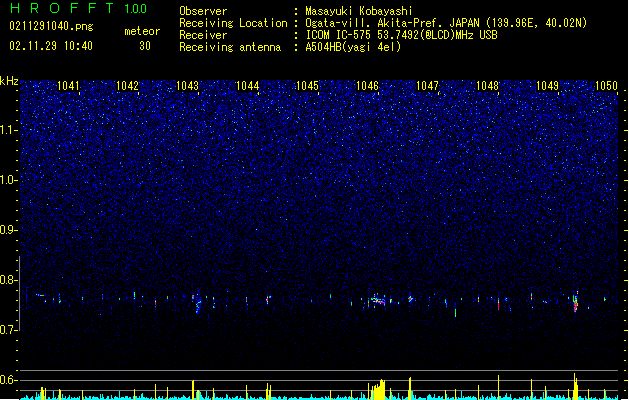
Task: Click the 'Receiving antenna' label
Action: click(230, 47)
